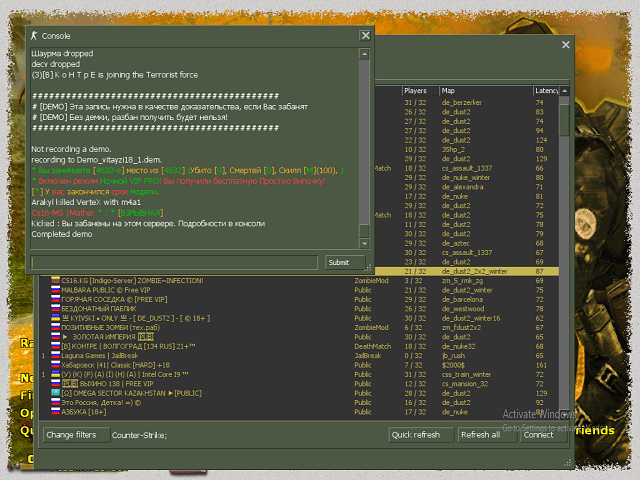640x480 pixels.
Task: Click the flag icon beside [B] КОНТРЕ ВОЛГОГРАД
Action: (x=56, y=346)
